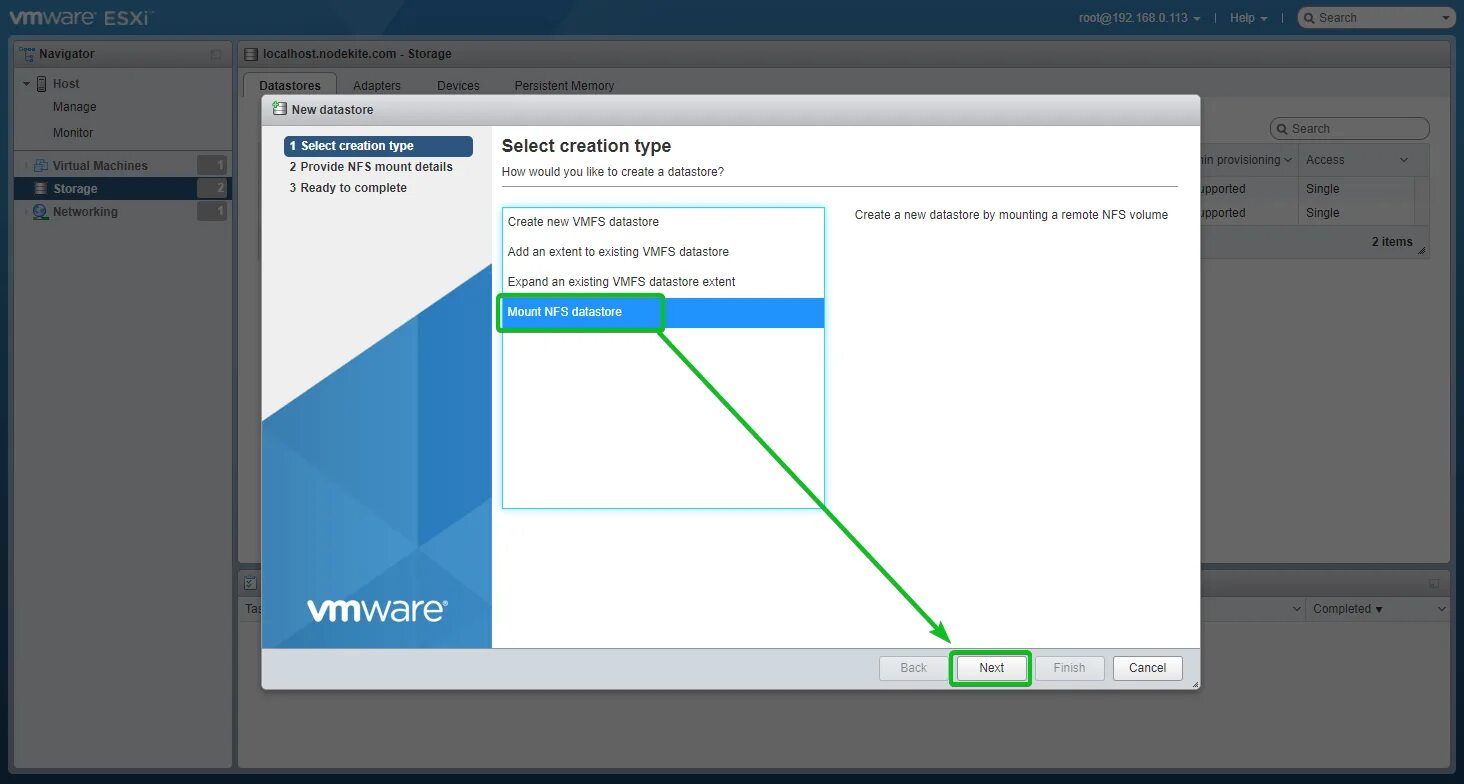Switch to the Devices tab
This screenshot has height=784, width=1464.
point(458,86)
